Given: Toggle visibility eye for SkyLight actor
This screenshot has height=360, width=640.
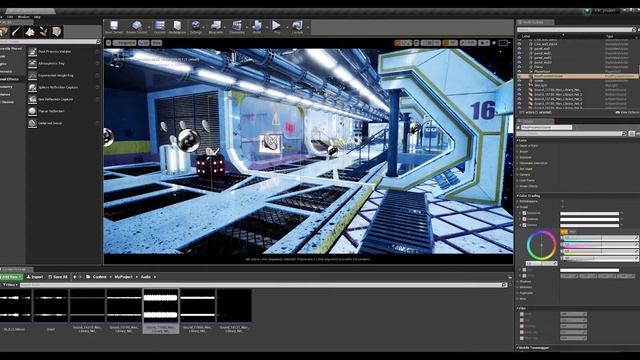Looking at the screenshot, I should [520, 85].
